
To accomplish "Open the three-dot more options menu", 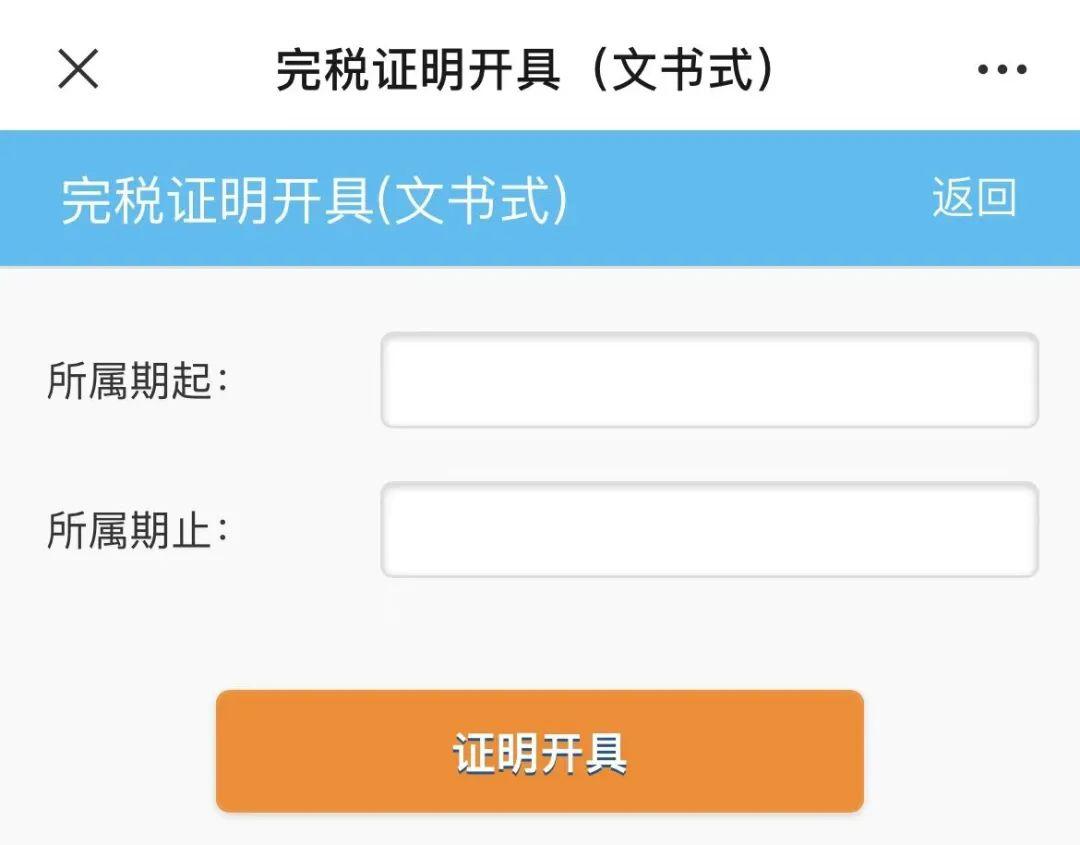I will coord(1001,70).
